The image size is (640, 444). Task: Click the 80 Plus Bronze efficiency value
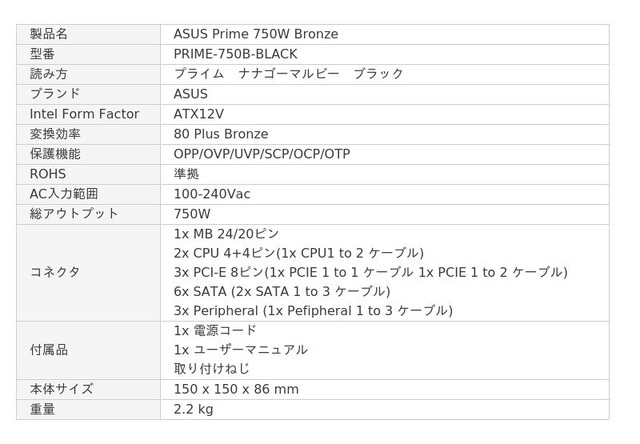tap(221, 134)
